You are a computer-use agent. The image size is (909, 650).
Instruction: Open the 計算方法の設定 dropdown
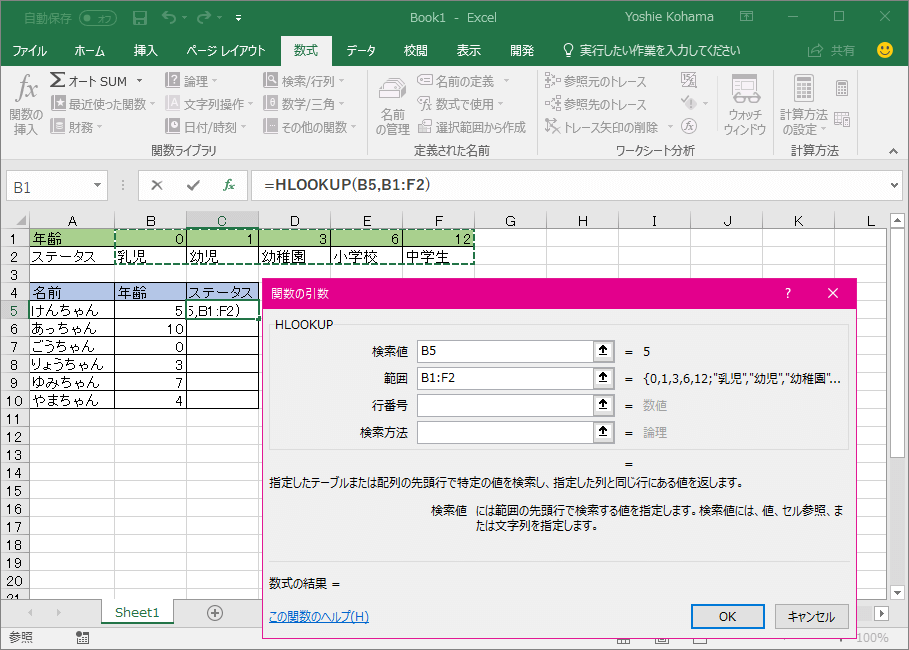tap(804, 106)
